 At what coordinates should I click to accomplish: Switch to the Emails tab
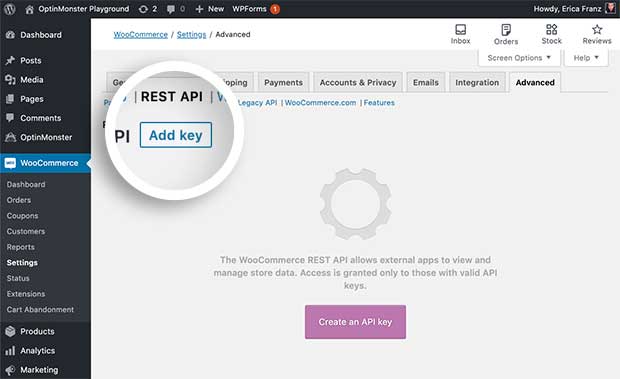(x=426, y=83)
